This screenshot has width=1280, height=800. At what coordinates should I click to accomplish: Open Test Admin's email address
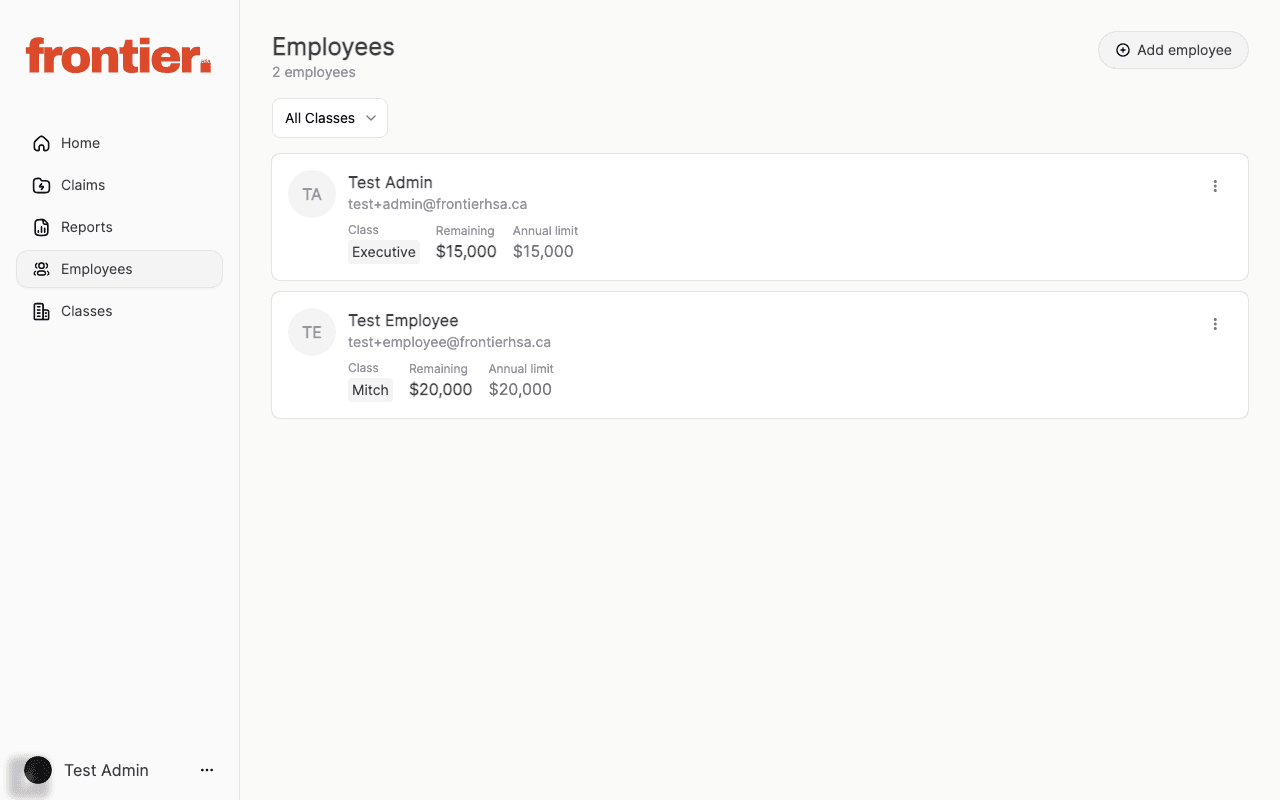pos(437,203)
